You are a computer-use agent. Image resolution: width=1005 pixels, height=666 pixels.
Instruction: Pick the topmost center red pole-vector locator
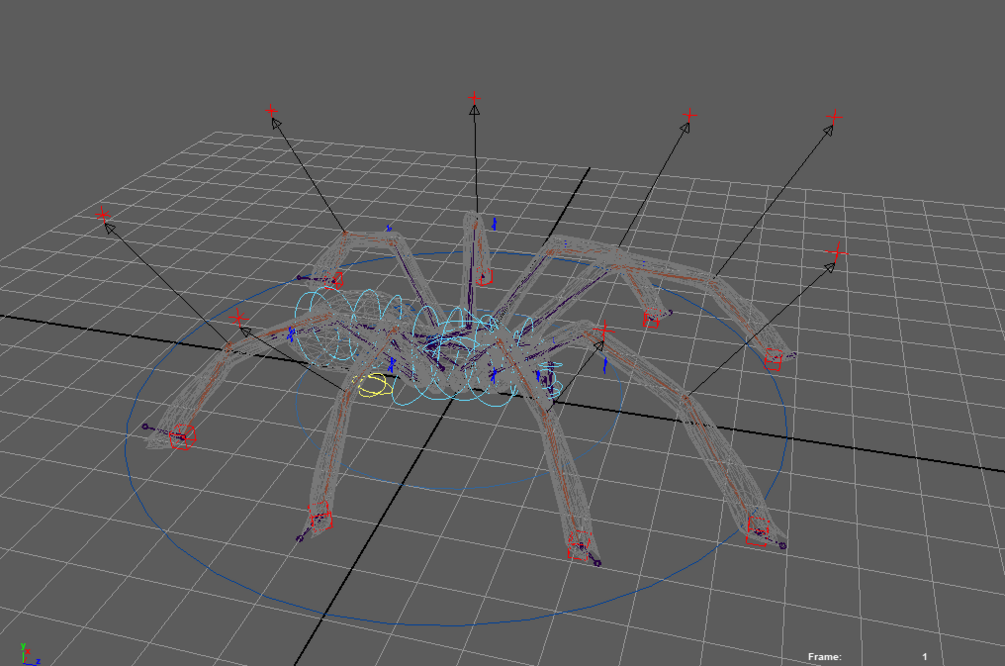pos(474,99)
